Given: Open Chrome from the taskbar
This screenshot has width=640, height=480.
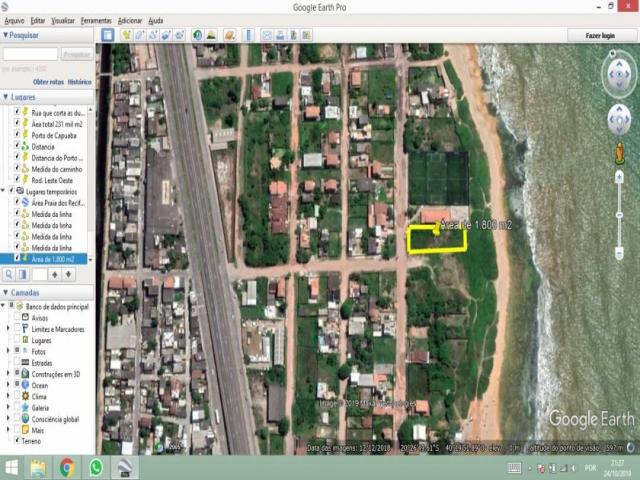Looking at the screenshot, I should (x=67, y=467).
